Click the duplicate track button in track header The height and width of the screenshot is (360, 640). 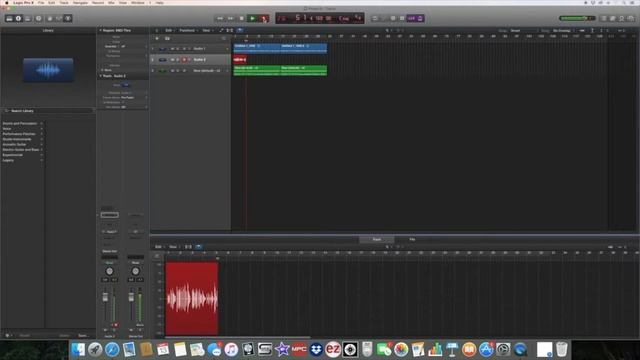167,38
